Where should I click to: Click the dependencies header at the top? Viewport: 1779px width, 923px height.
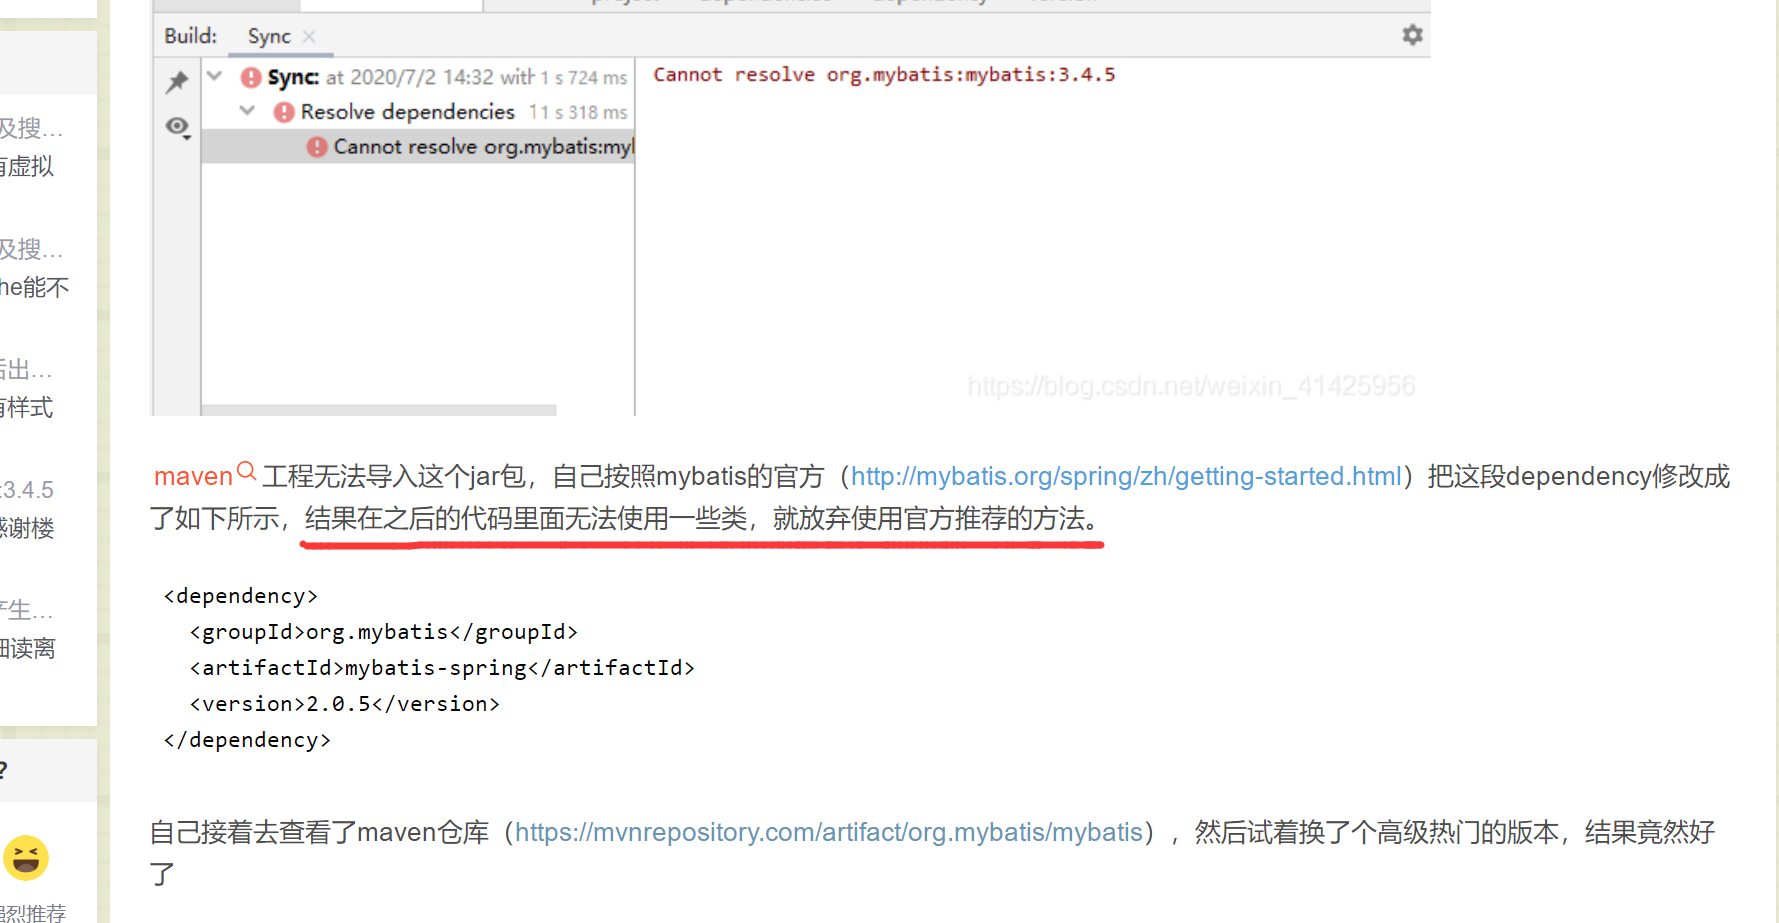pyautogui.click(x=764, y=4)
